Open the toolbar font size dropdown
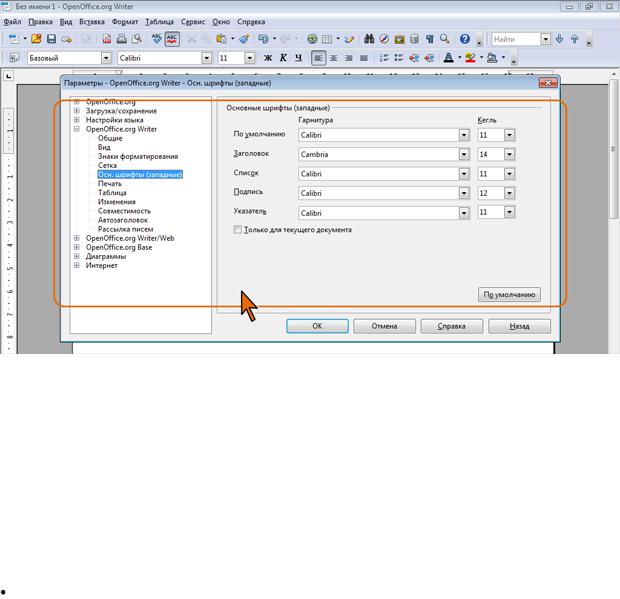This screenshot has width=620, height=599. 250,58
